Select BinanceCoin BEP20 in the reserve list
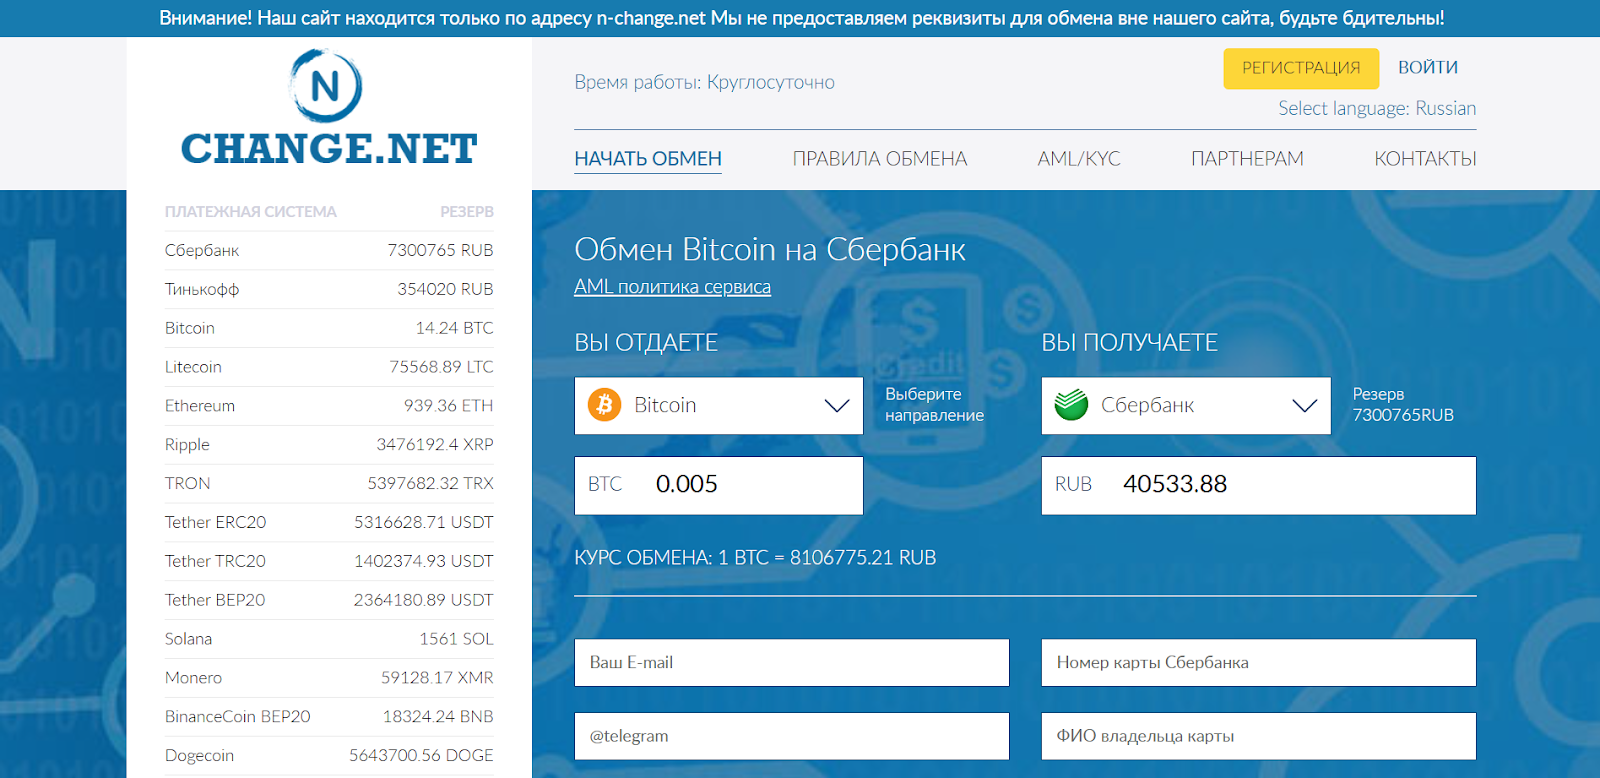The height and width of the screenshot is (778, 1600). pos(329,717)
